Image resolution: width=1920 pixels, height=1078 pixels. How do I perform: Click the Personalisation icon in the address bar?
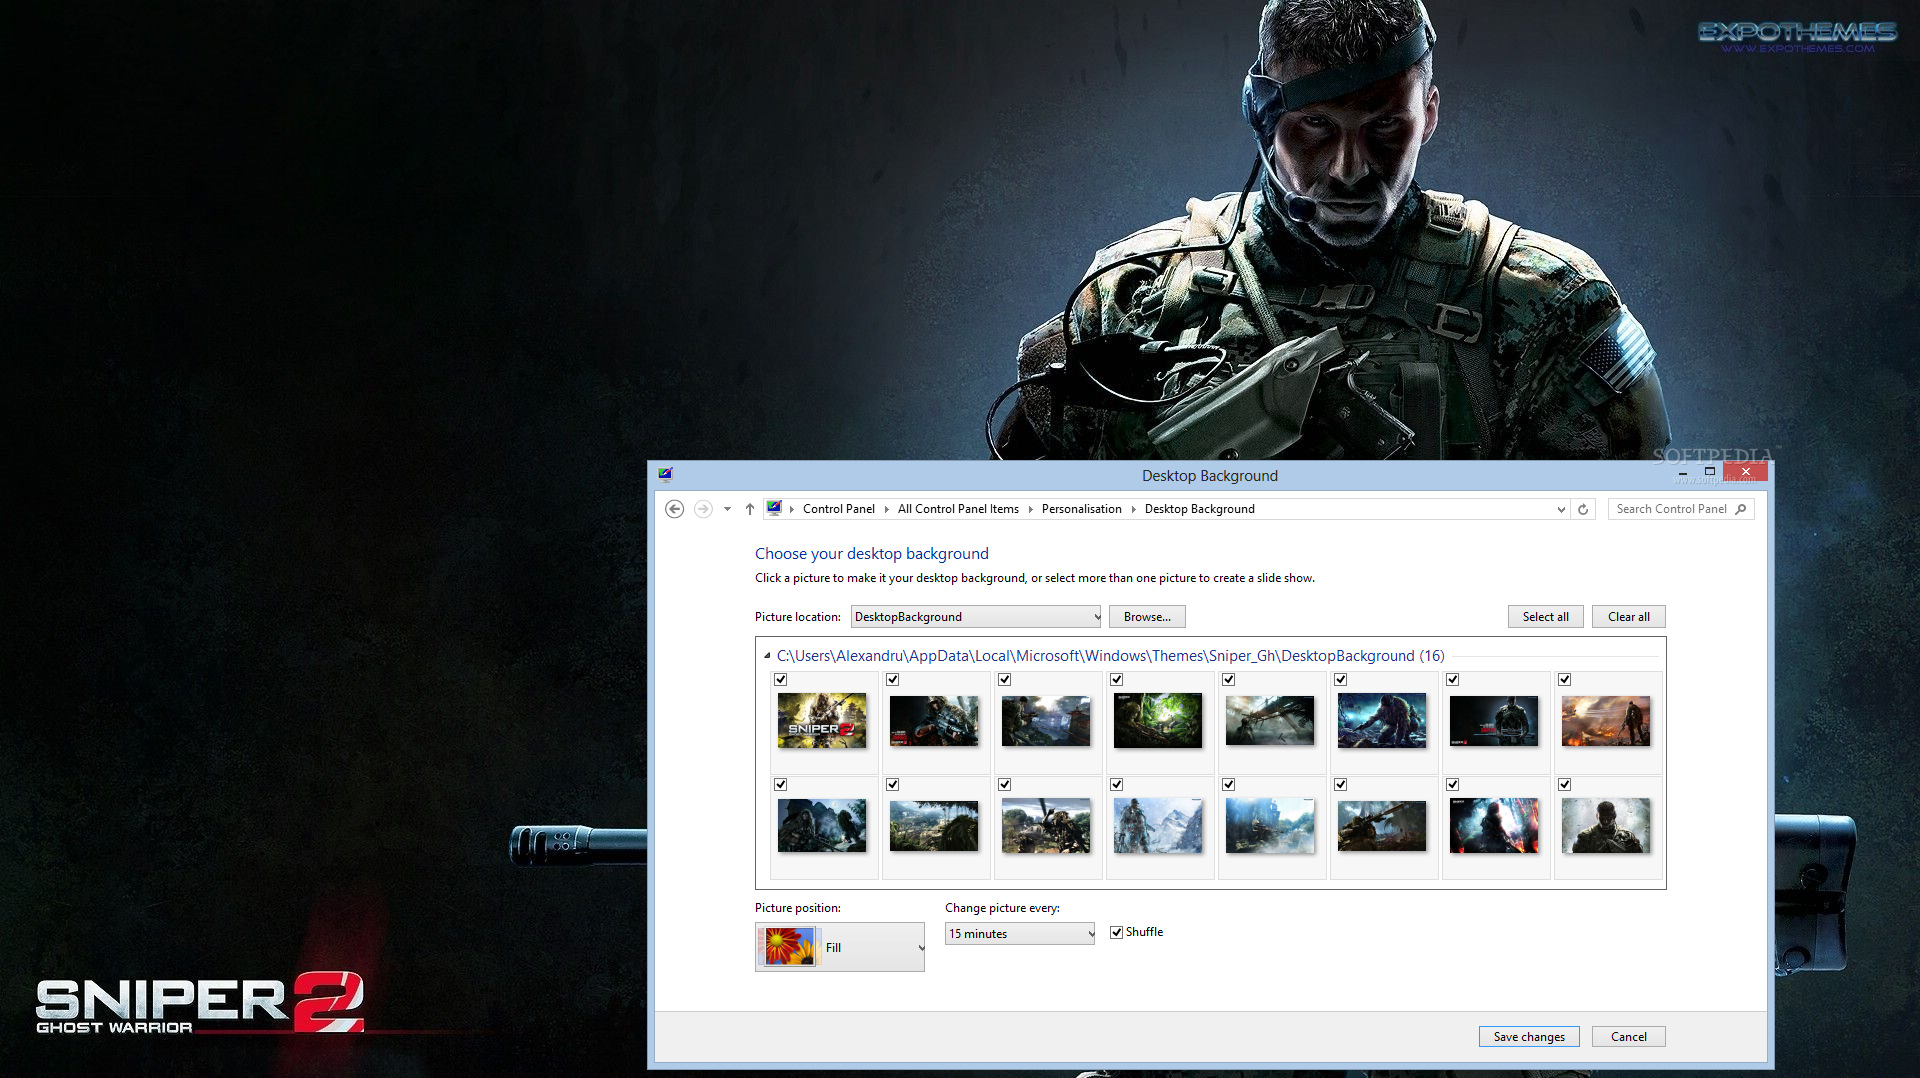click(774, 508)
